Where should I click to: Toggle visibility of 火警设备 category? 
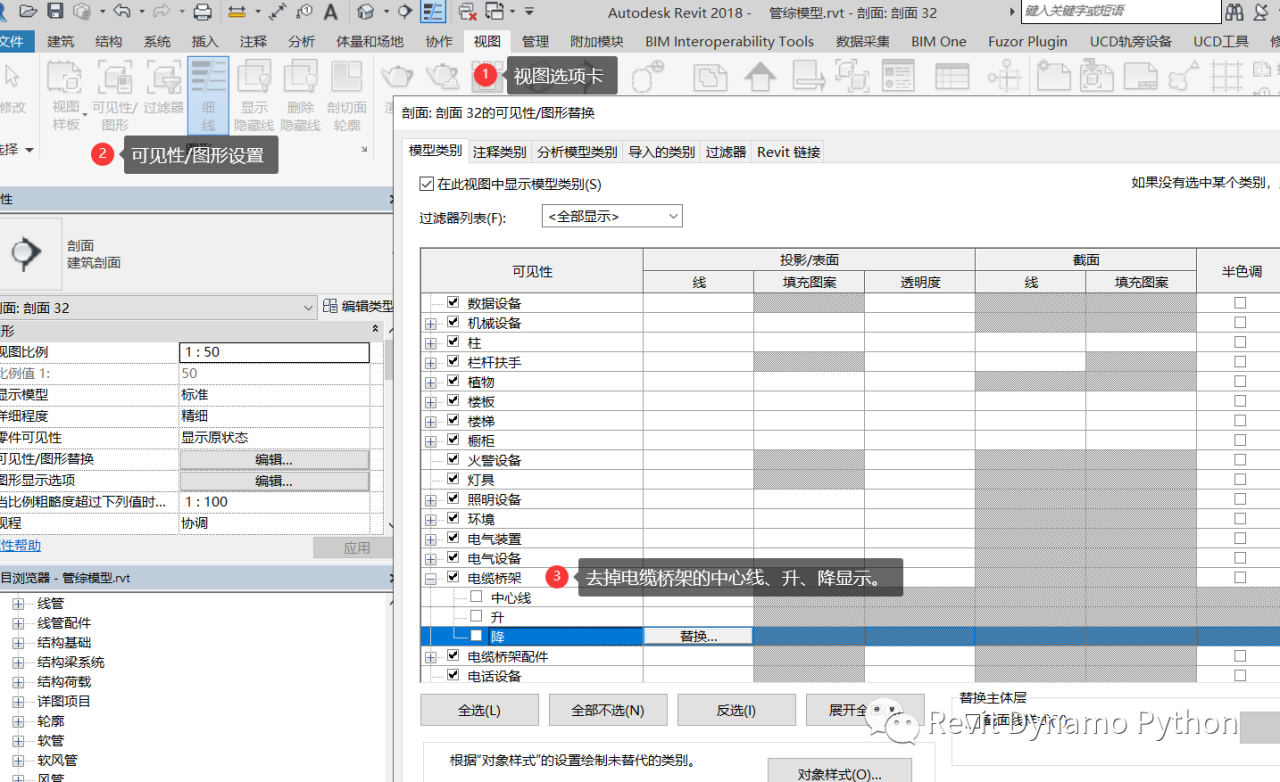pyautogui.click(x=452, y=459)
